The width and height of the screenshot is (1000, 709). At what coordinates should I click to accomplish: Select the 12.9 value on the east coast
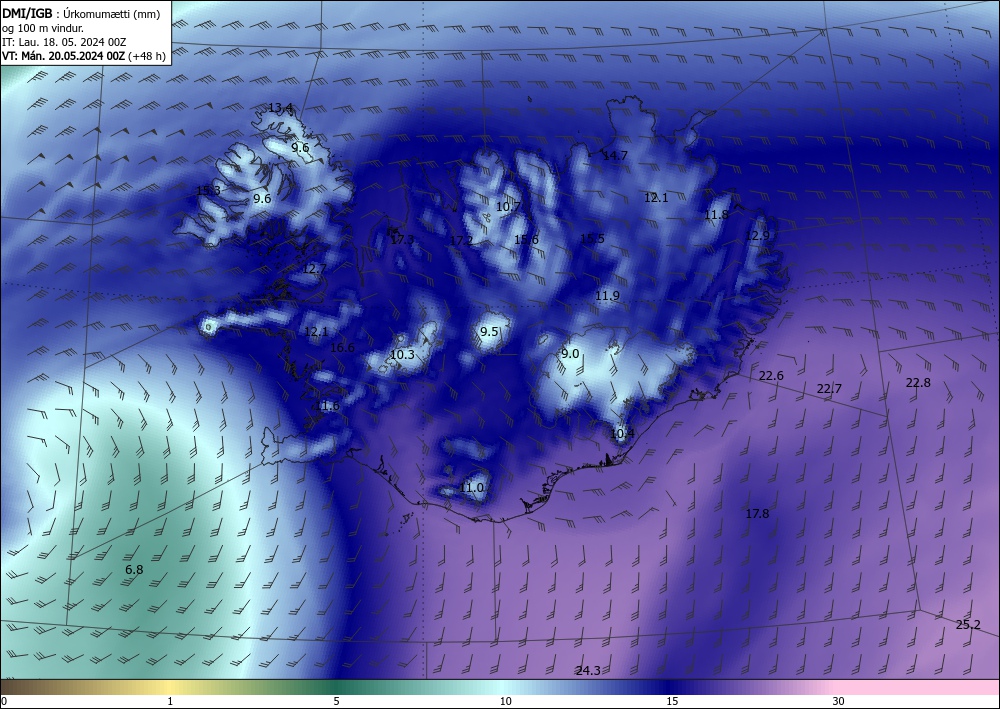pyautogui.click(x=757, y=236)
